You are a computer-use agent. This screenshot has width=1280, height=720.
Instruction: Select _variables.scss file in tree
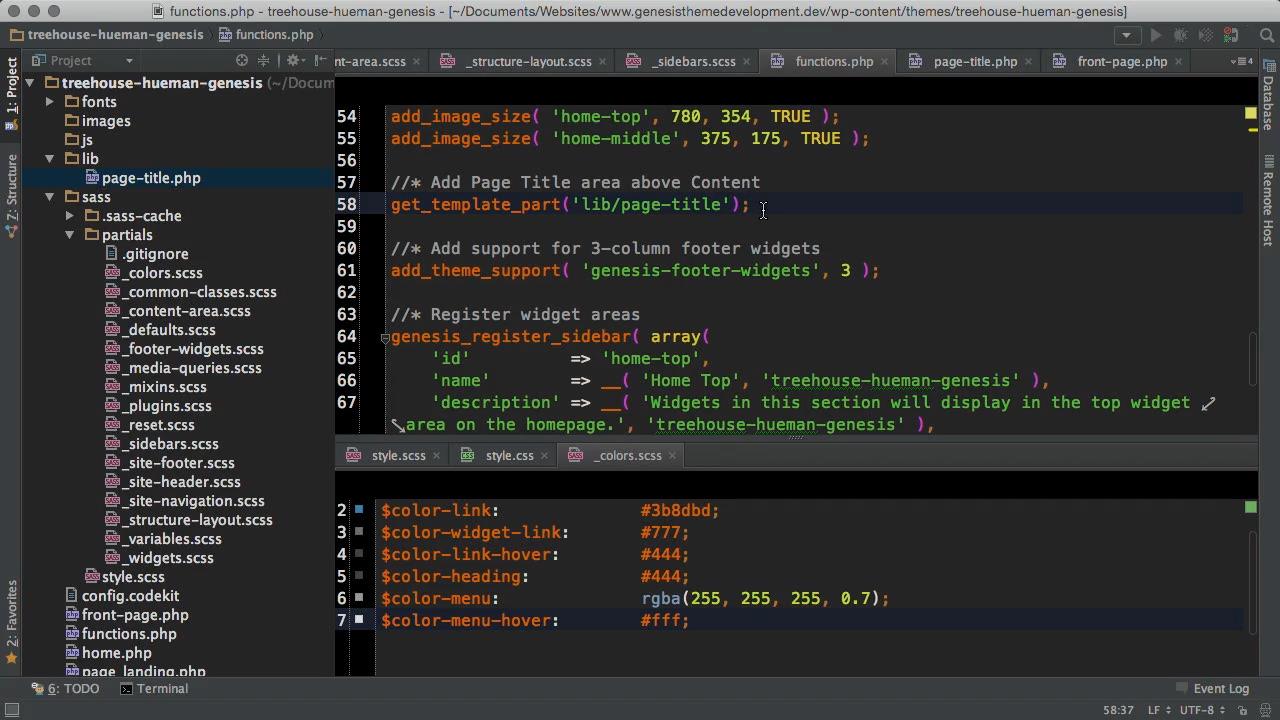(x=162, y=539)
